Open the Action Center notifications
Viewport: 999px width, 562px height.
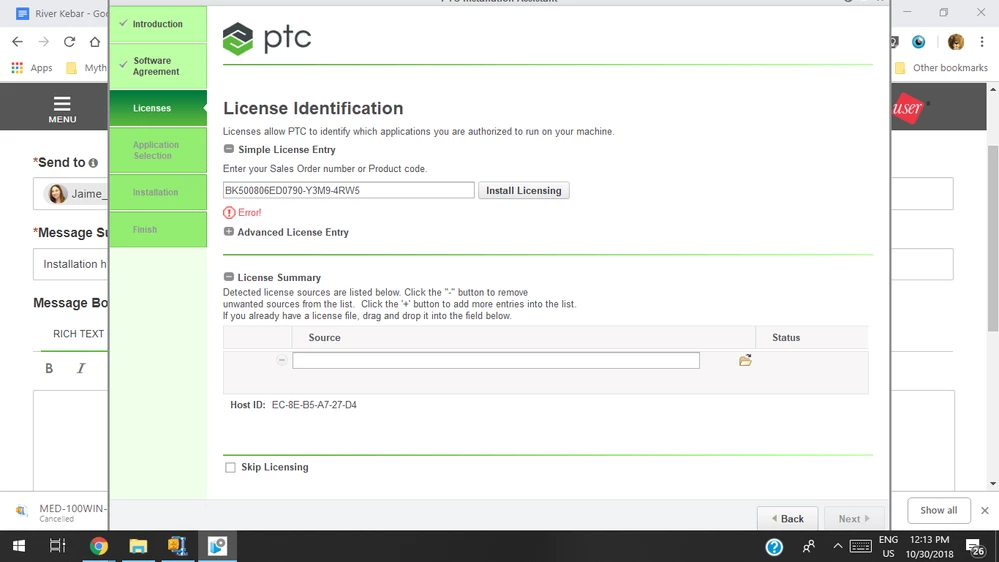[x=975, y=547]
